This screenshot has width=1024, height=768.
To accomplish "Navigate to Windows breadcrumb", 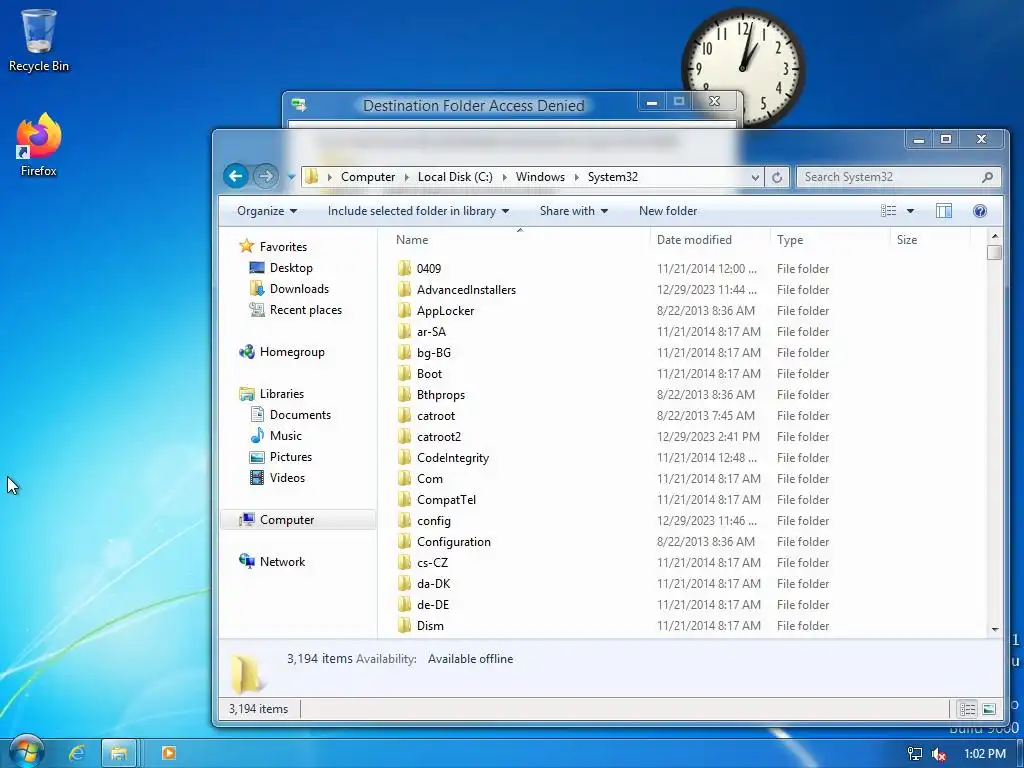I will (540, 177).
